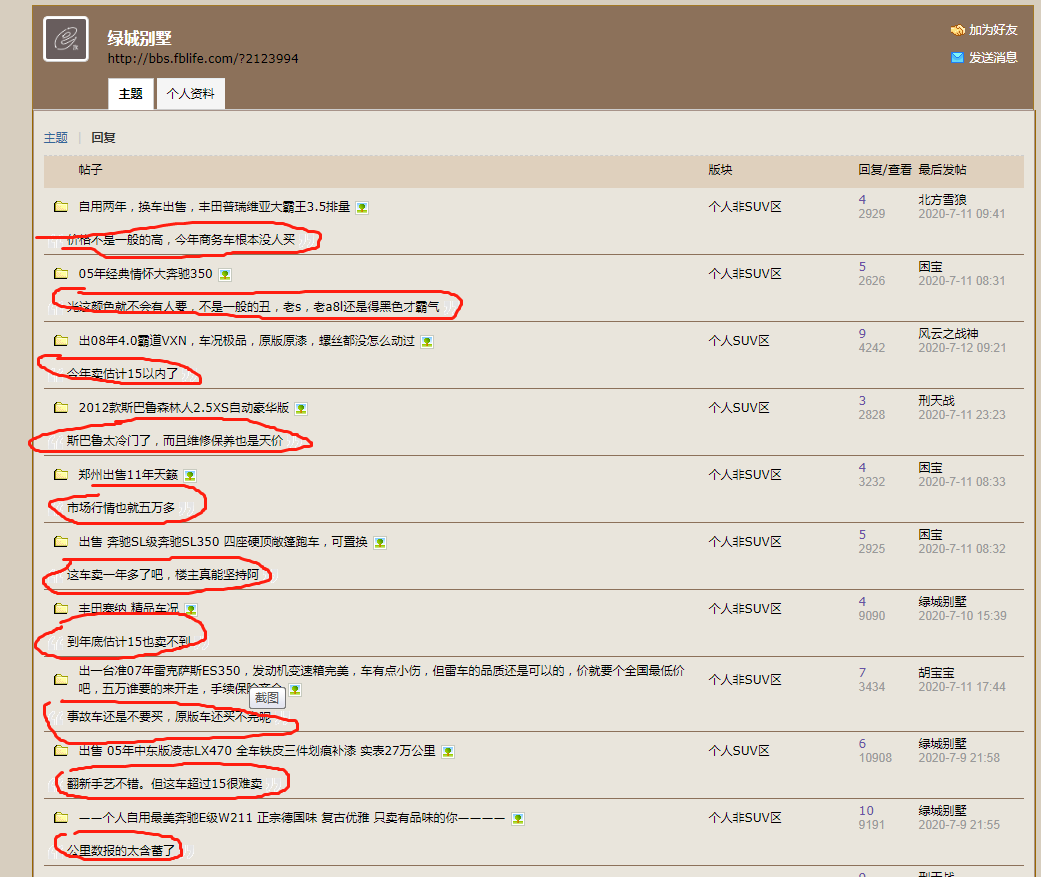Click image attachment icon after 手续保险齐全
Image resolution: width=1041 pixels, height=877 pixels.
coord(295,690)
